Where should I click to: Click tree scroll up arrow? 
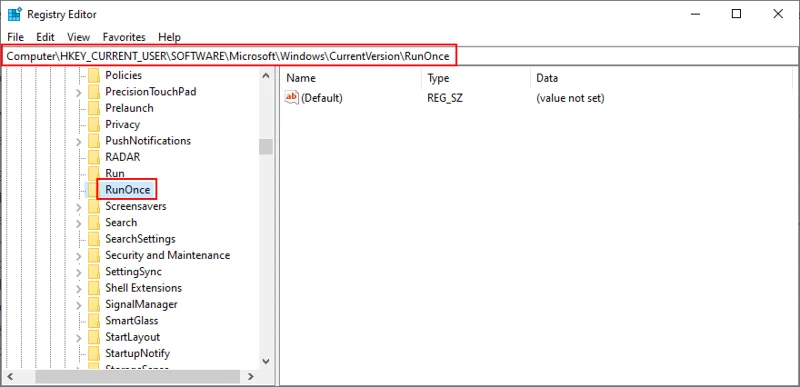point(265,75)
